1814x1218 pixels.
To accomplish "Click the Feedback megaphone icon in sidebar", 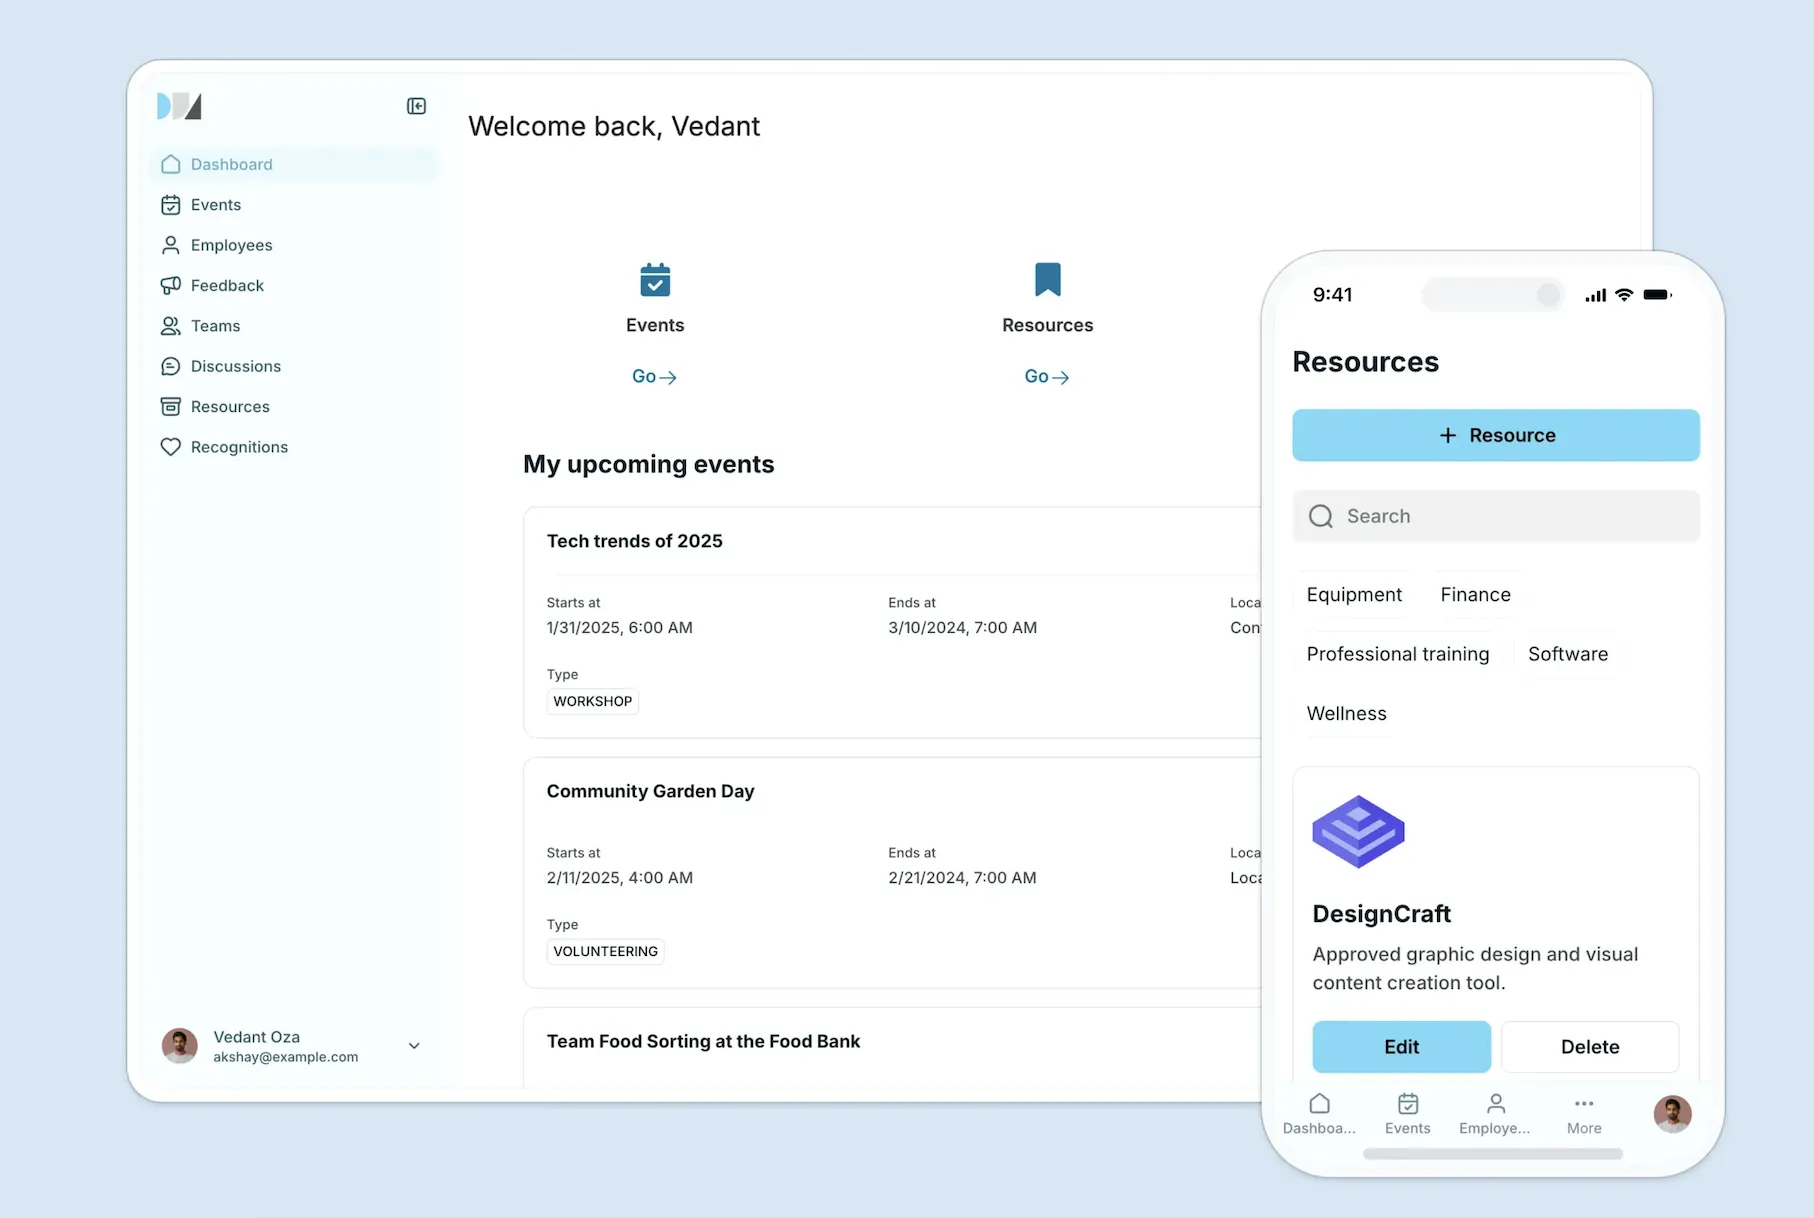I will pyautogui.click(x=171, y=285).
